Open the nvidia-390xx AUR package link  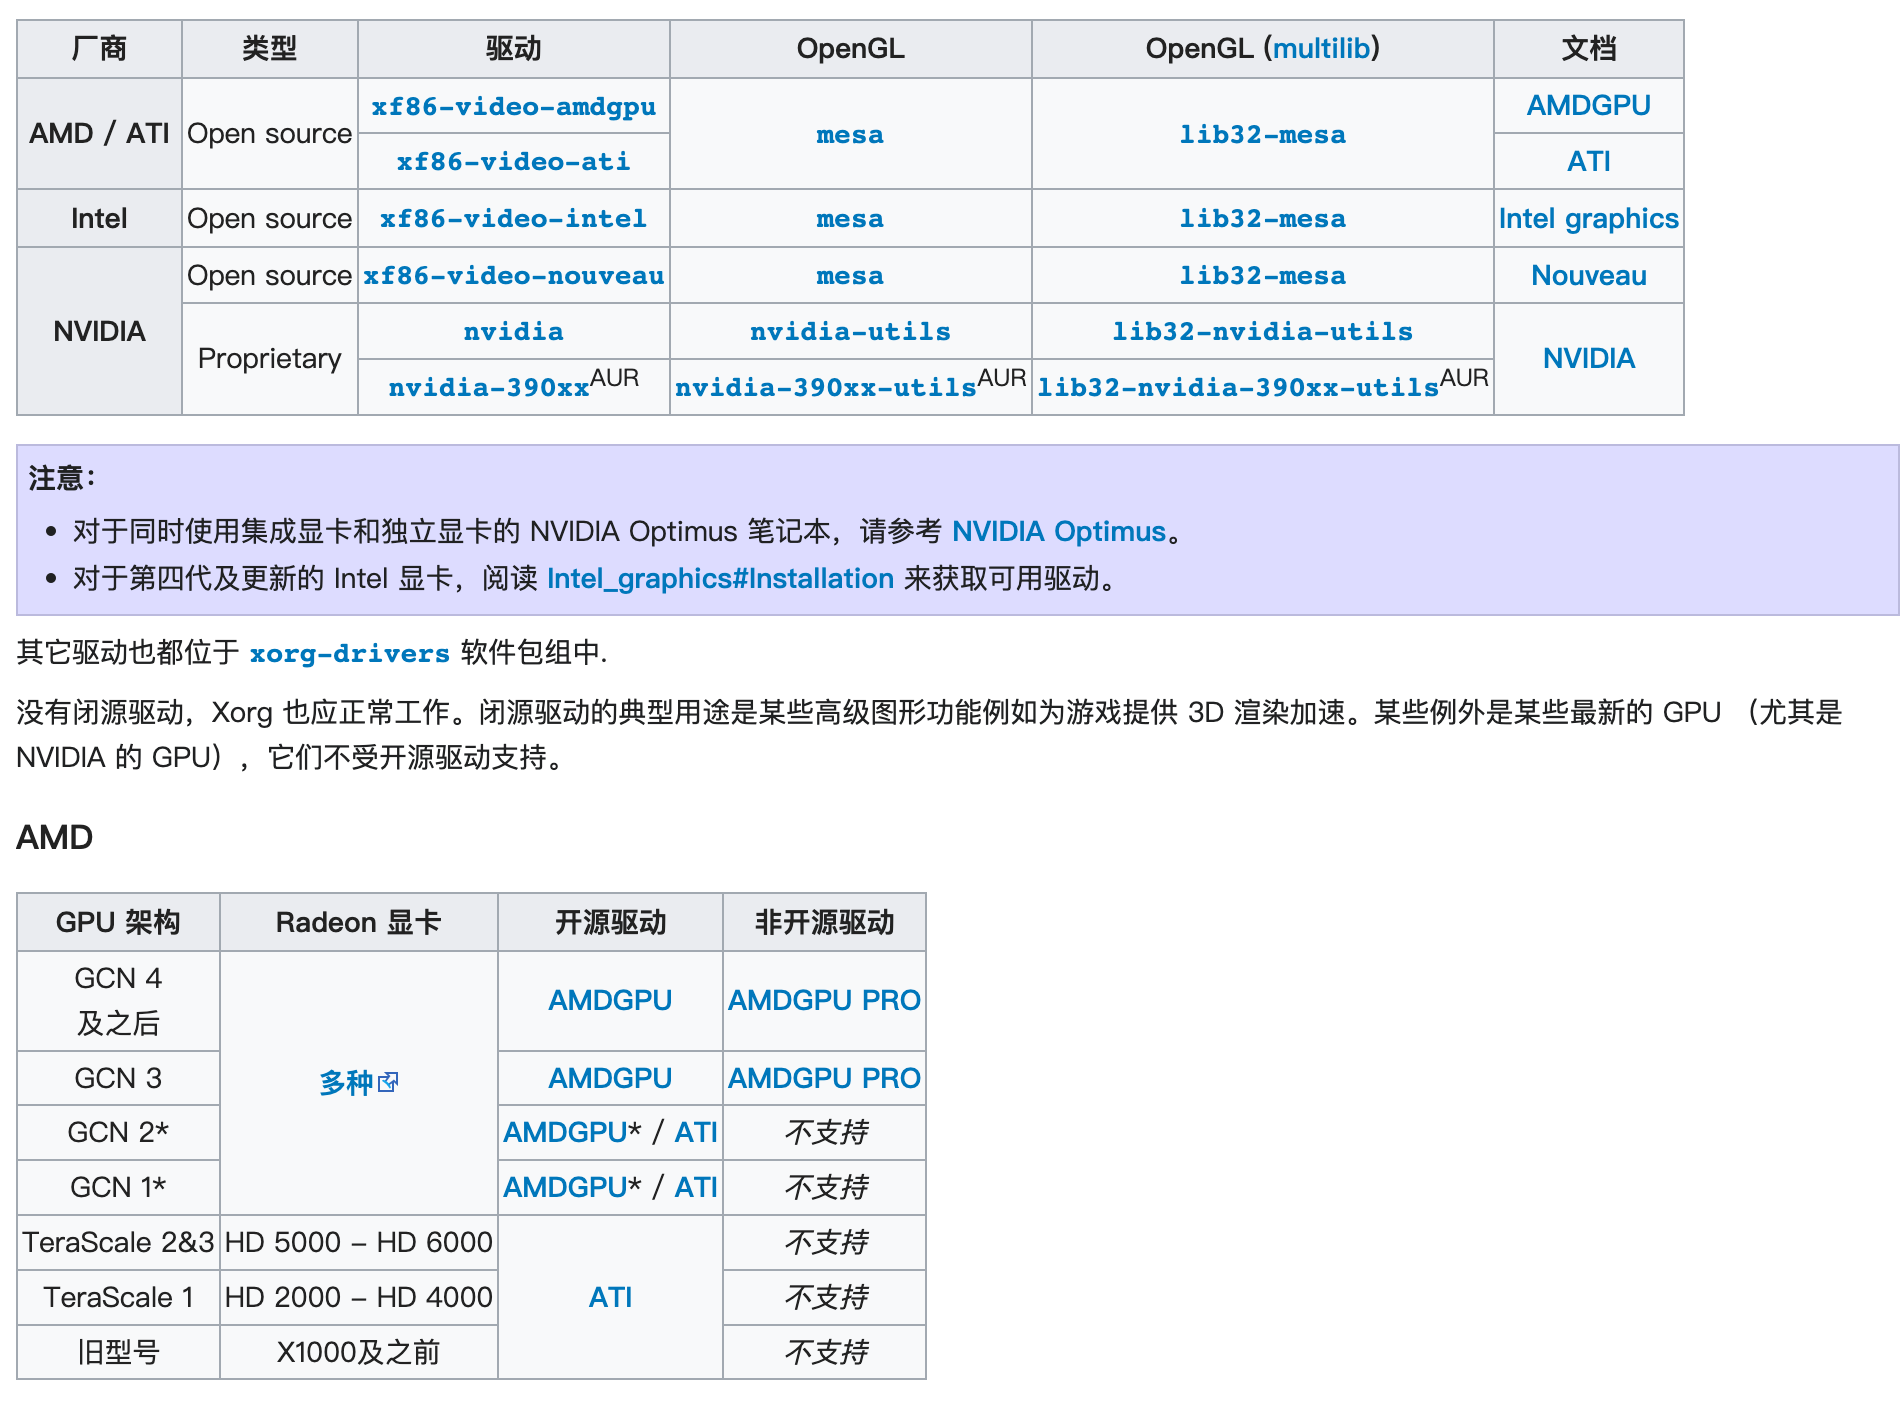489,387
